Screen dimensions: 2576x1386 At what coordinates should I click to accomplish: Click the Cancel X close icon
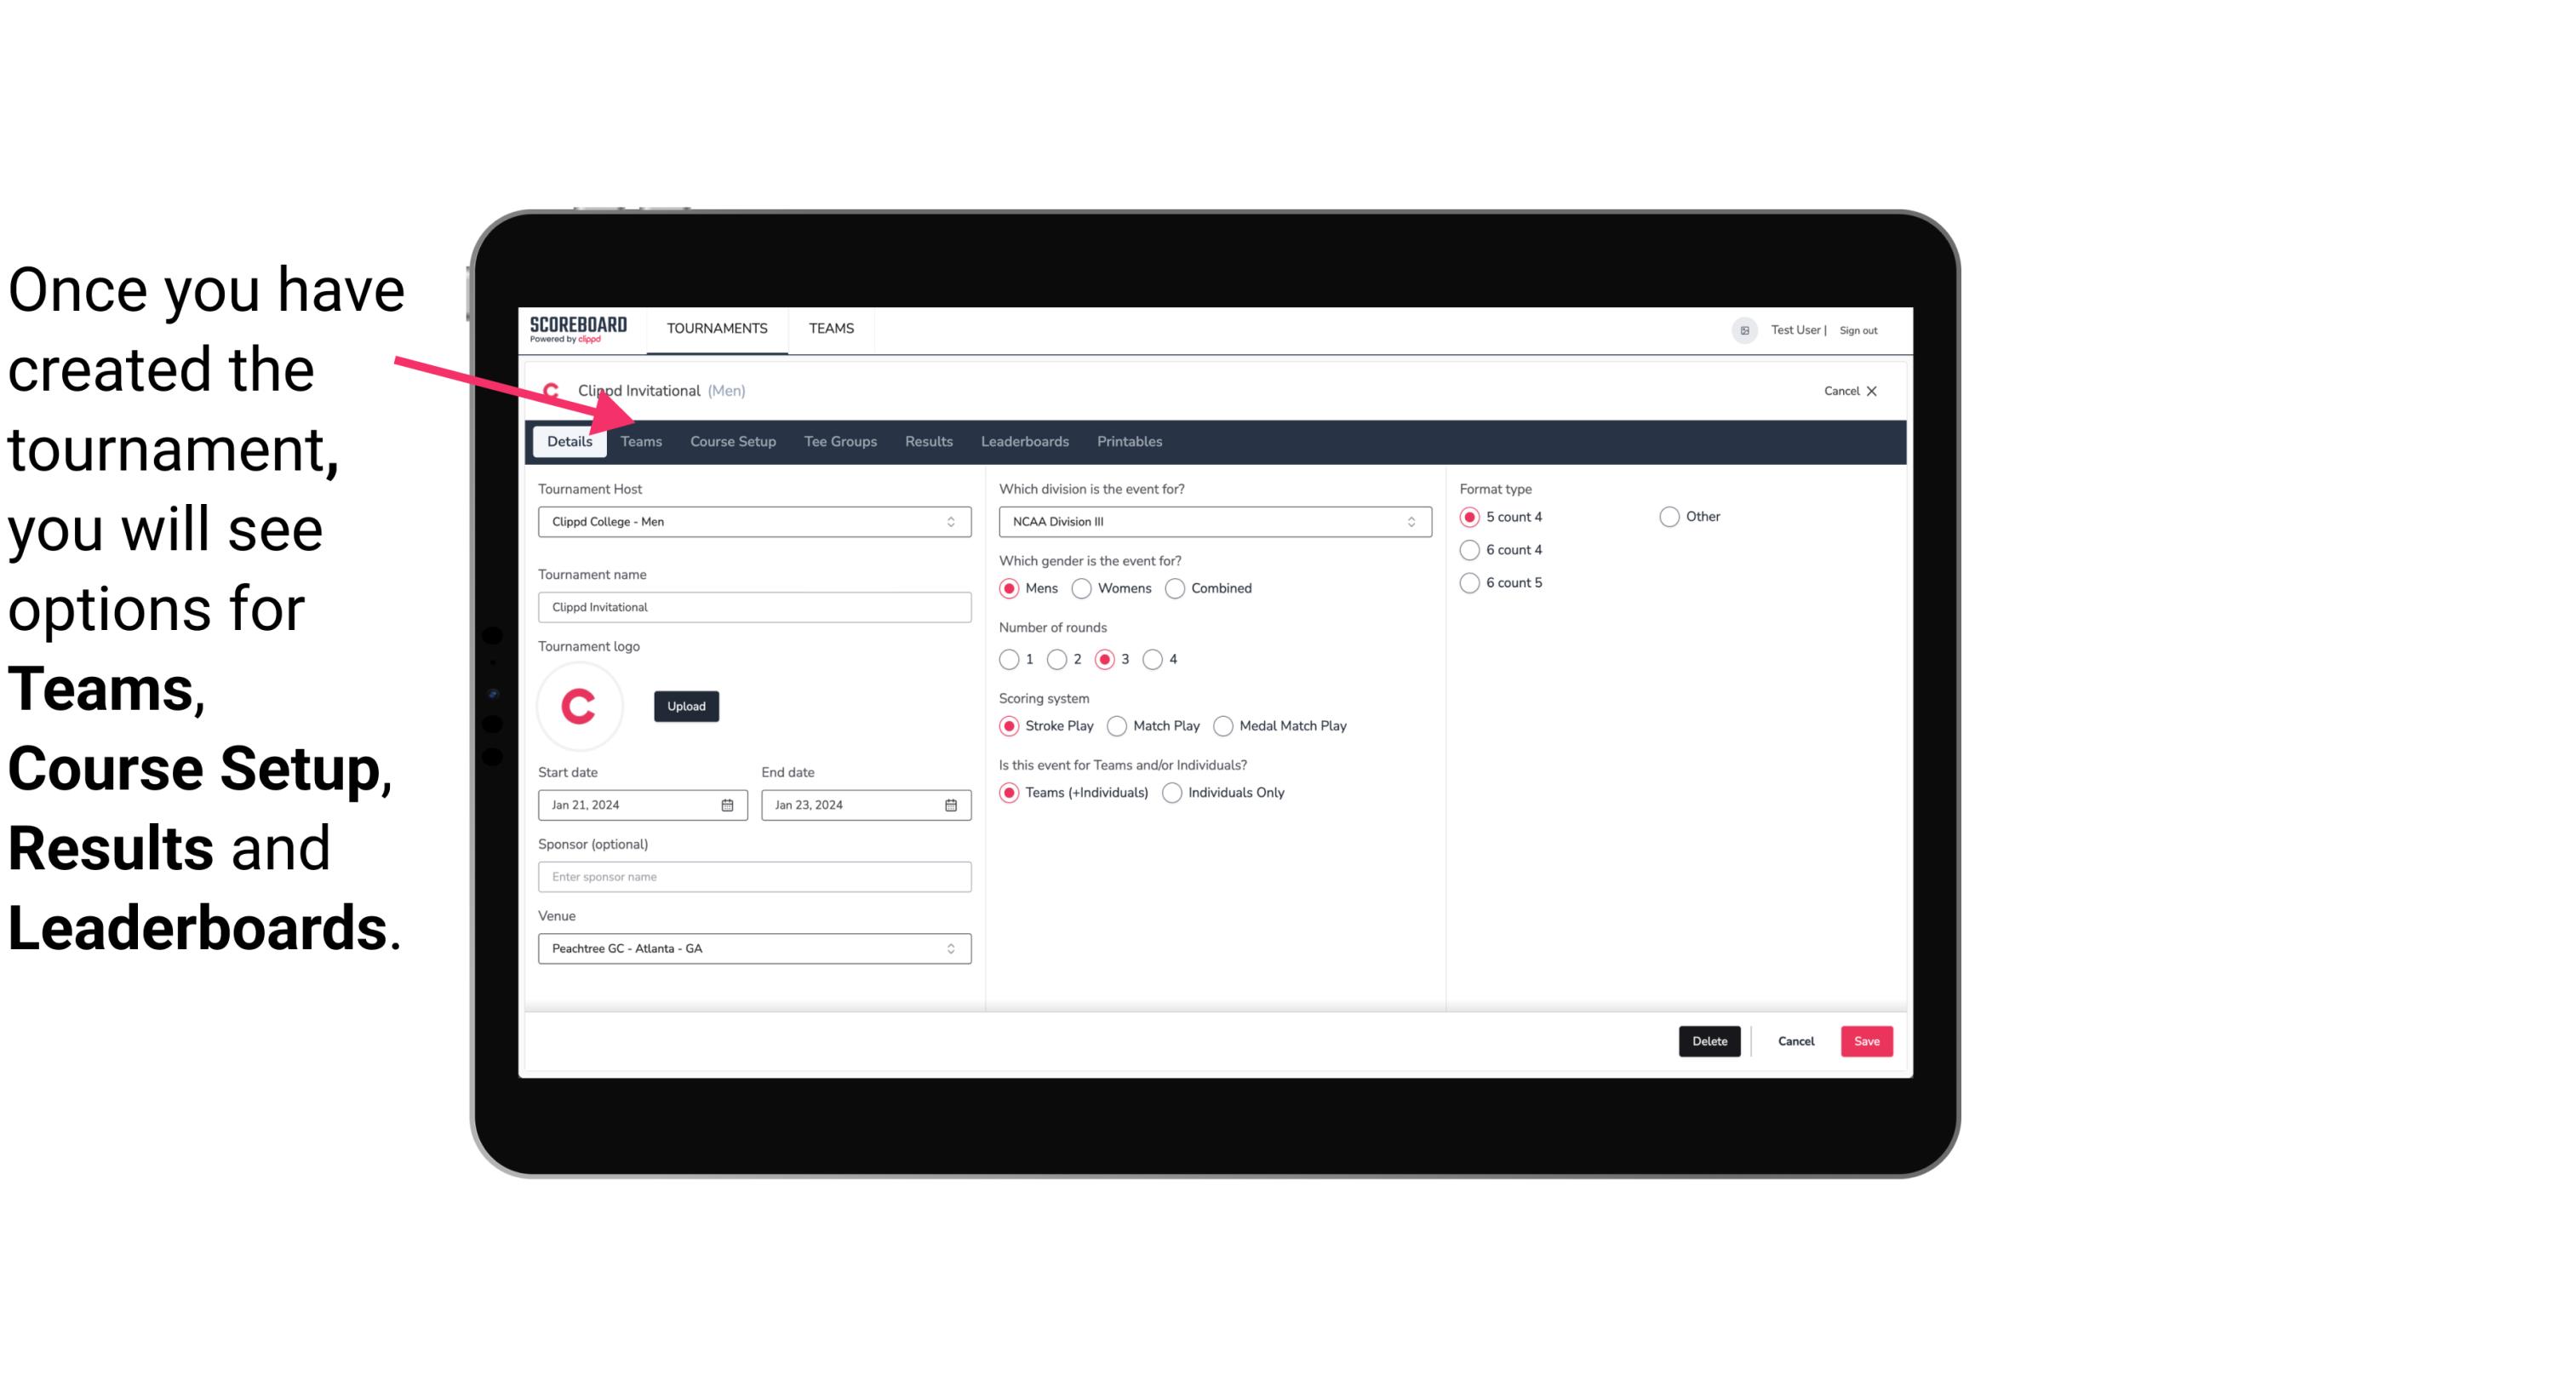point(1871,391)
